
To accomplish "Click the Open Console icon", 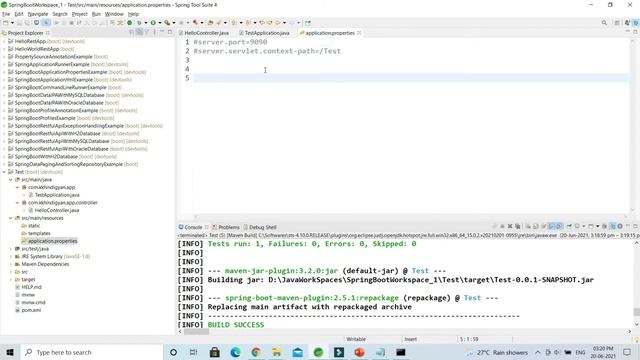I will 591,227.
